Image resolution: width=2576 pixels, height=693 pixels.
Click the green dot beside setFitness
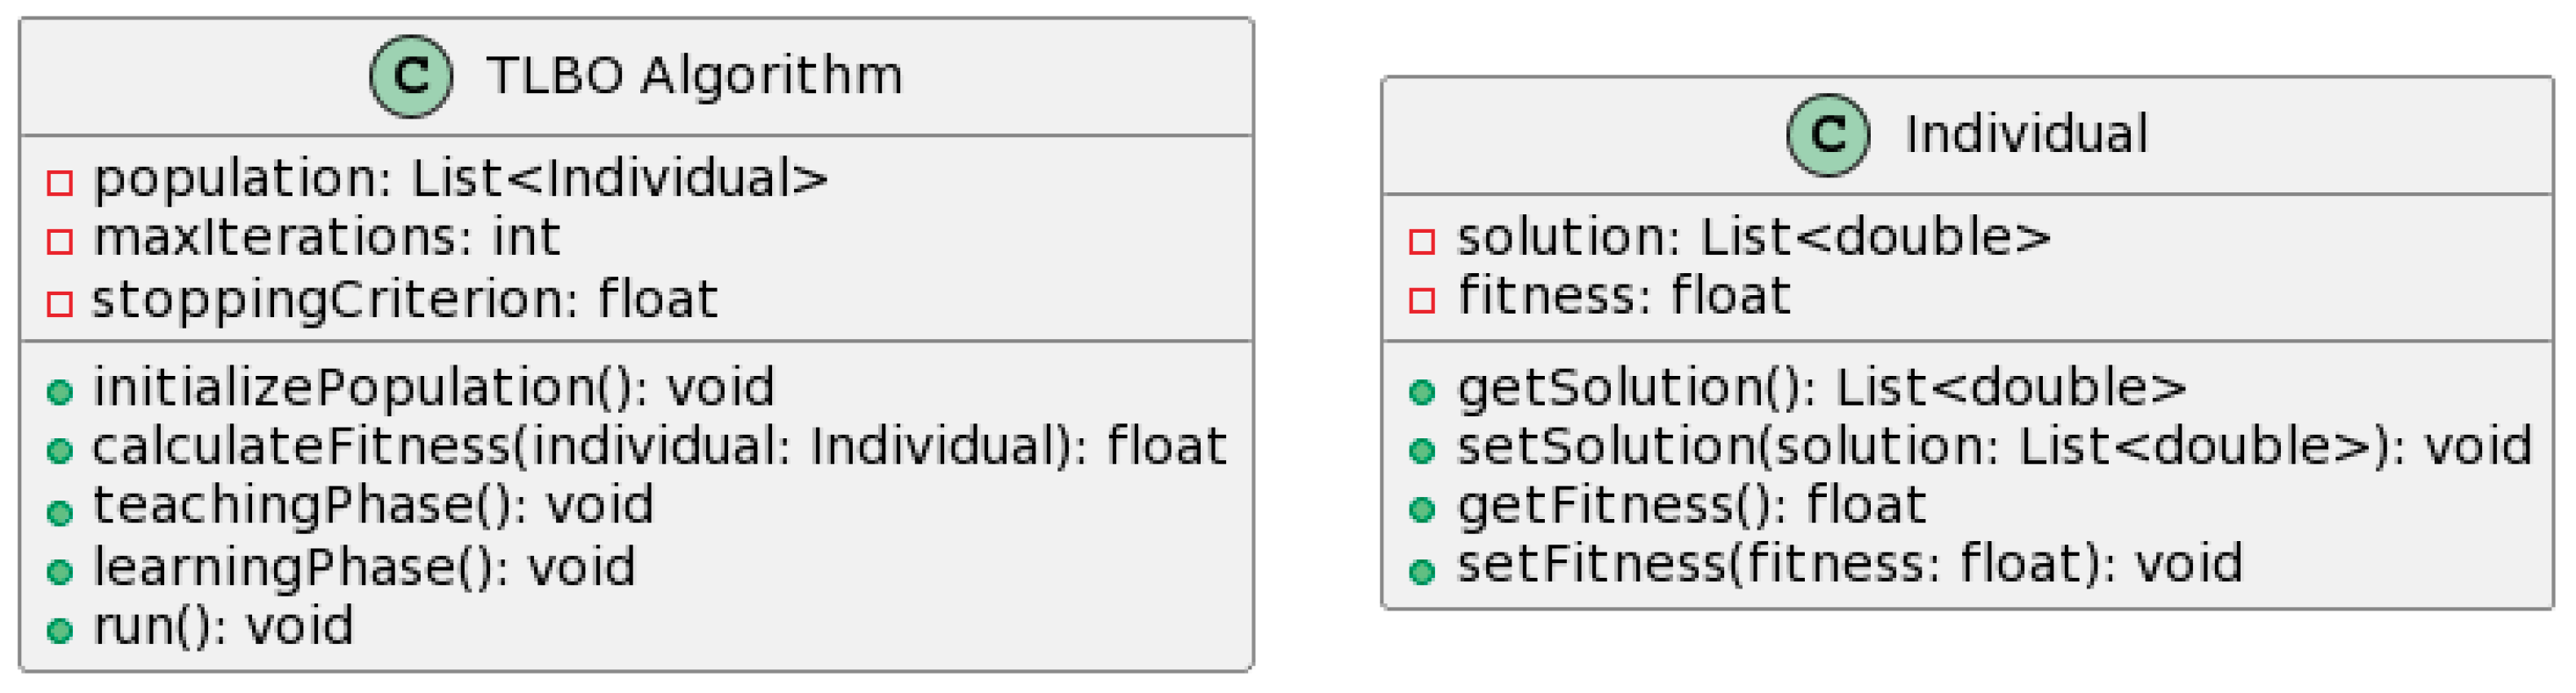point(1422,572)
